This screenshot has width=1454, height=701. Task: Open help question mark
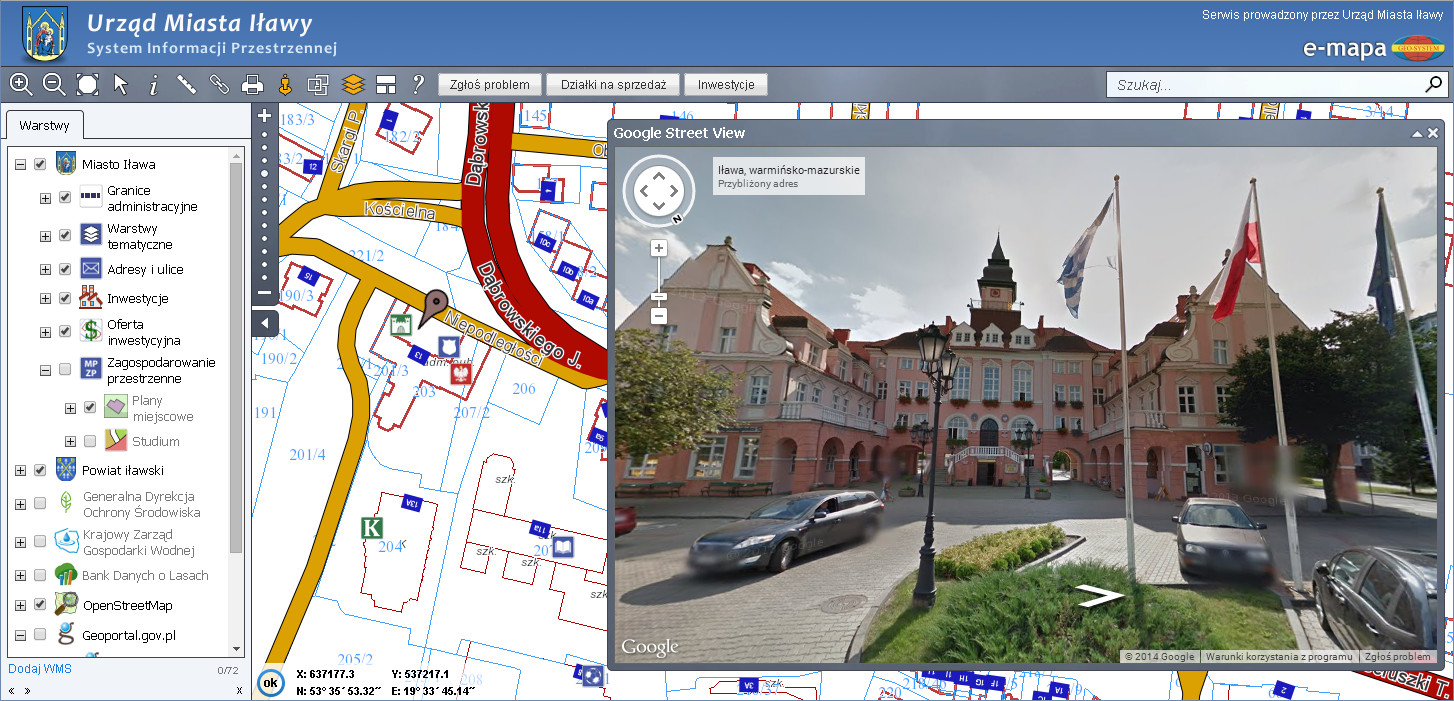click(x=418, y=85)
